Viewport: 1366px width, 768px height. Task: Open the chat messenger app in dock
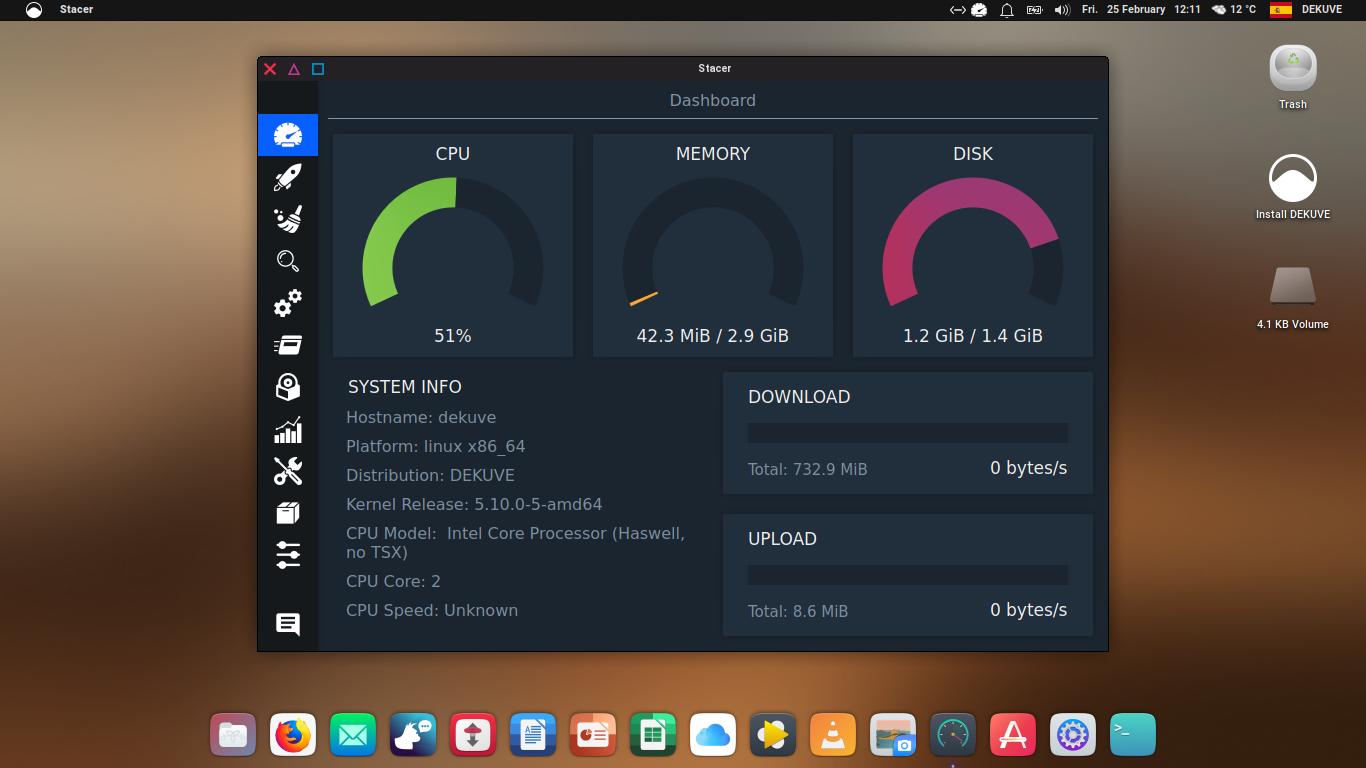(413, 736)
